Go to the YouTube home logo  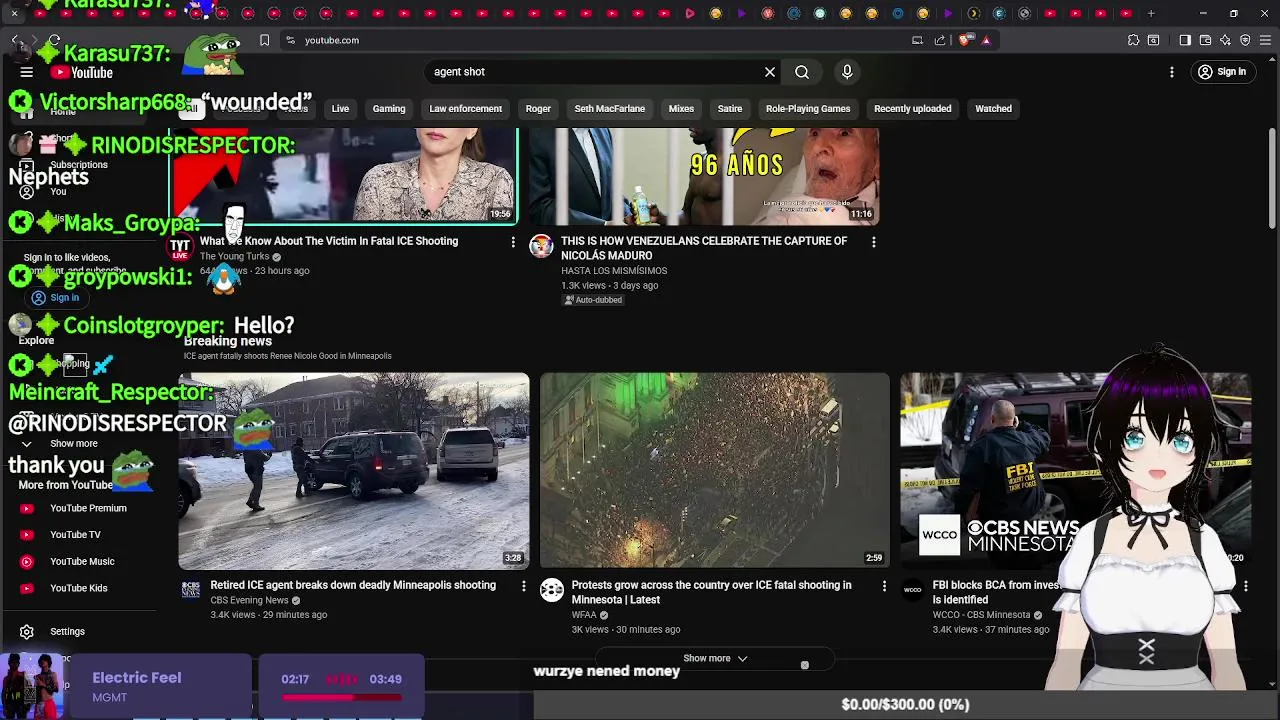(82, 72)
